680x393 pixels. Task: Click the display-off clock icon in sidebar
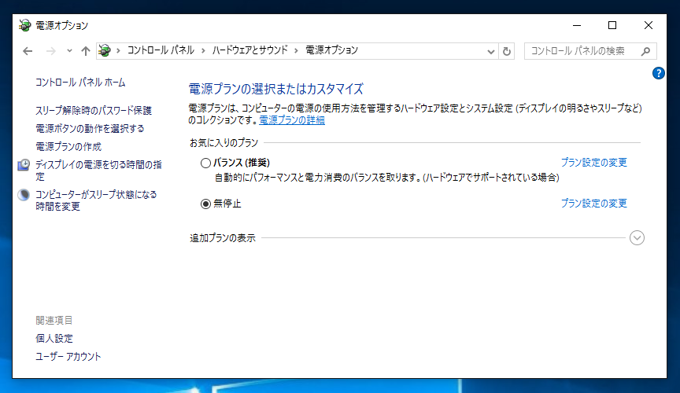[x=24, y=165]
